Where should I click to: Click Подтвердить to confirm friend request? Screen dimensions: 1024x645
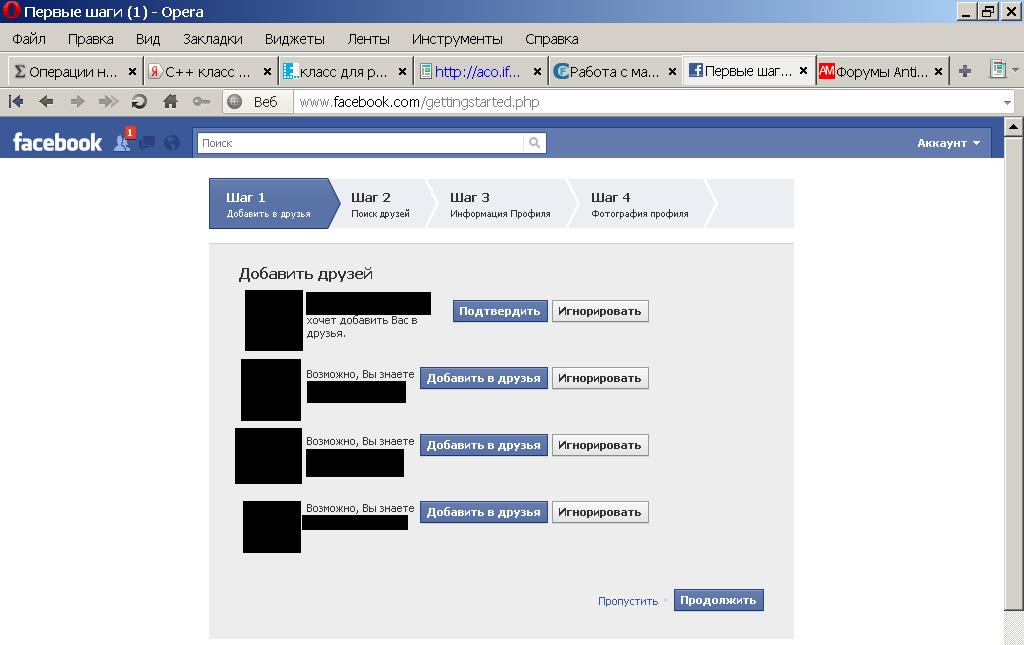[500, 311]
